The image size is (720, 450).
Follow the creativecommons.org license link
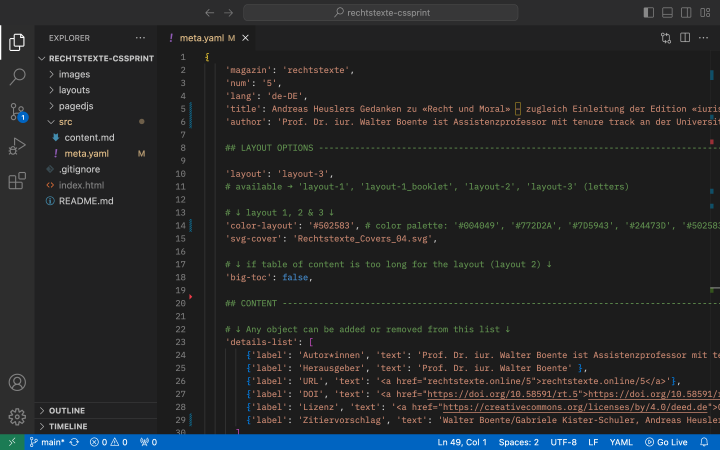(x=575, y=407)
